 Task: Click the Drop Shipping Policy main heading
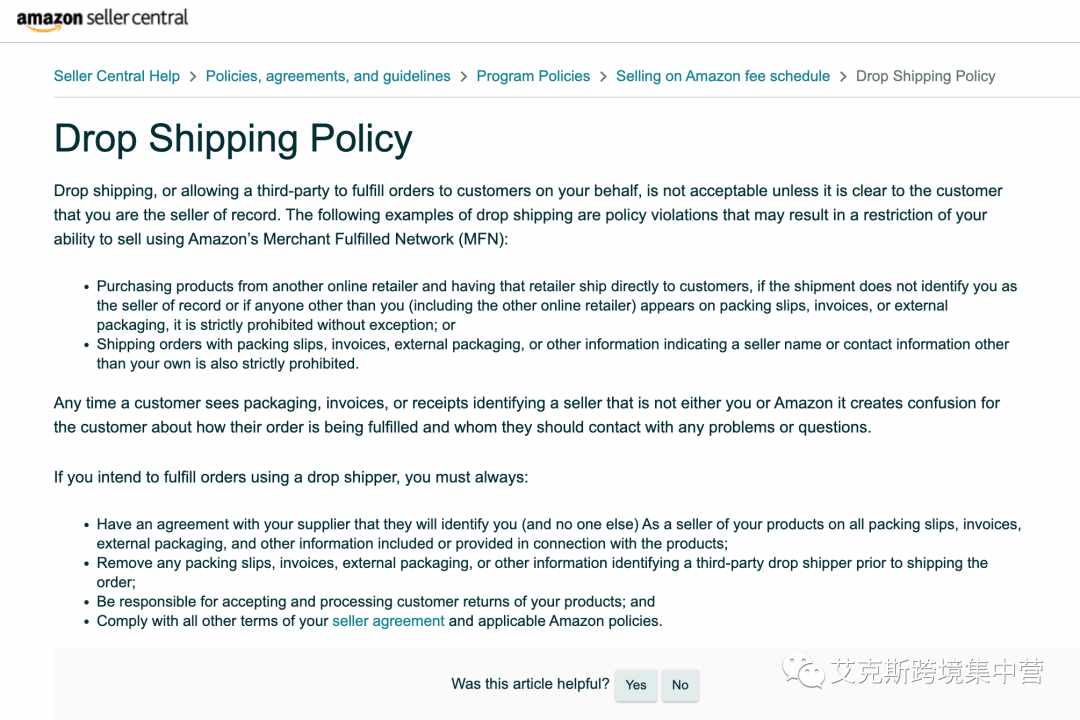pos(233,138)
